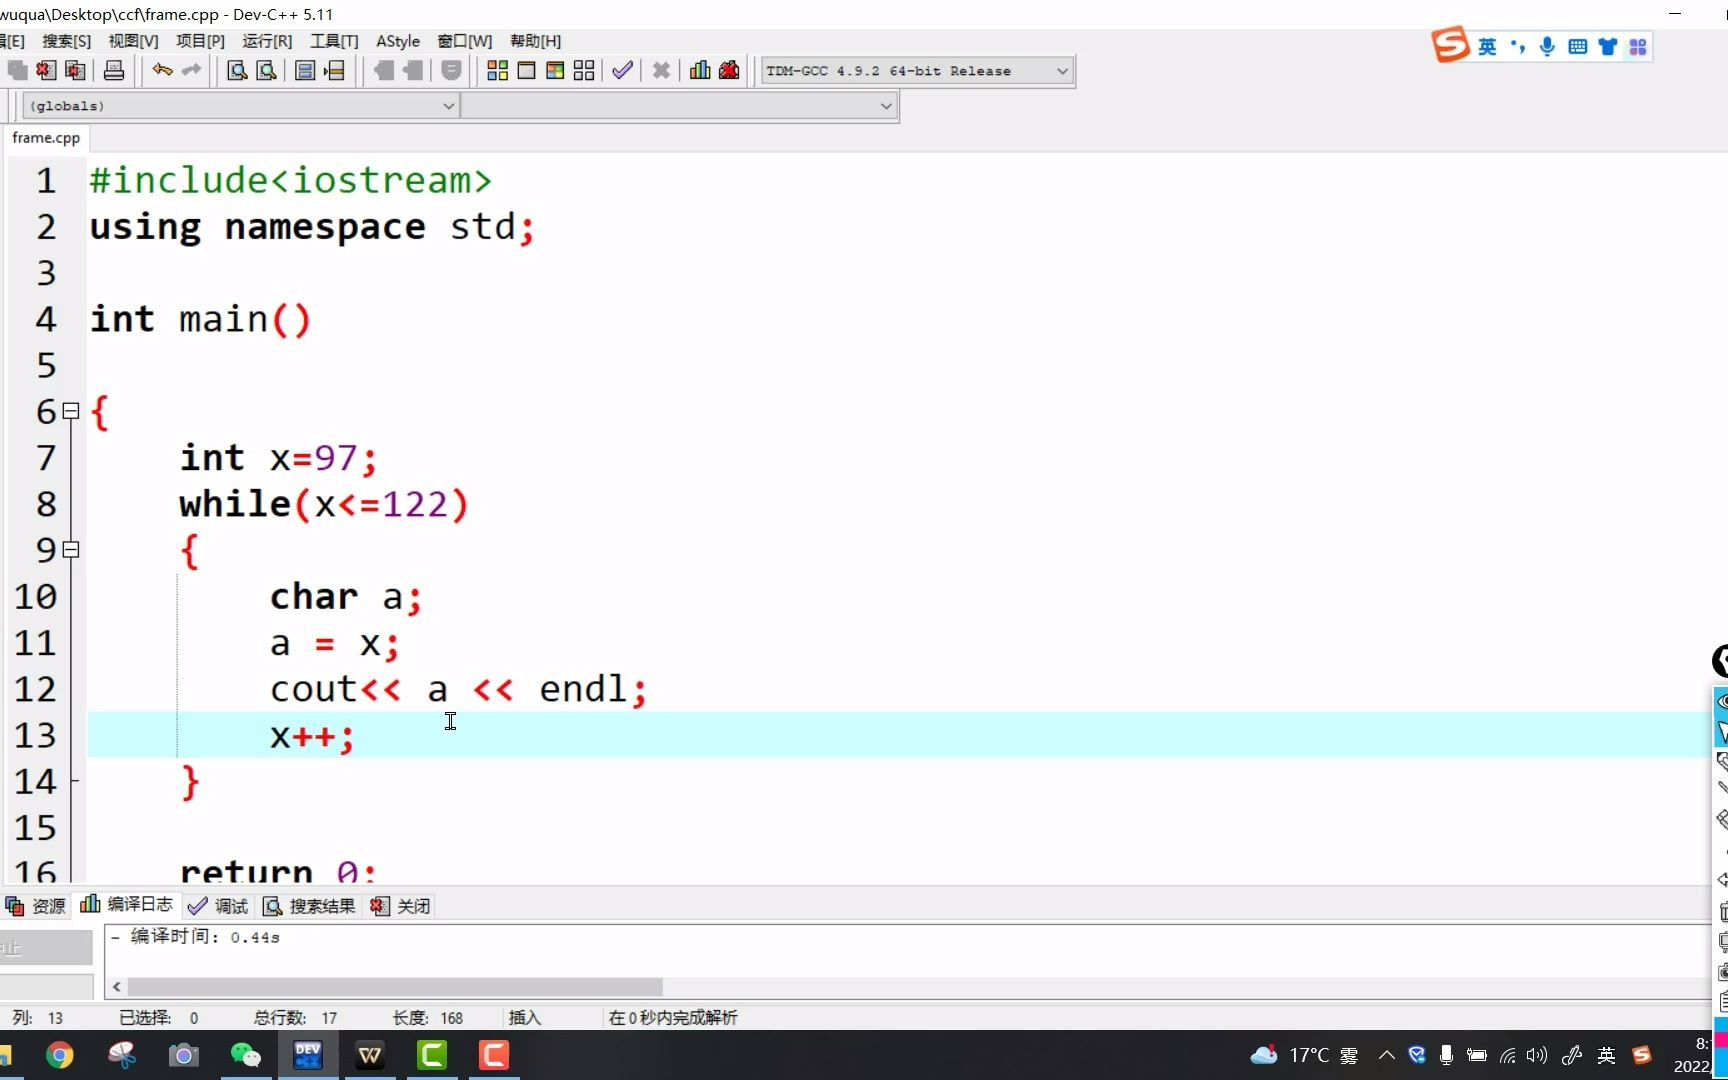The image size is (1728, 1080).
Task: Click the Sogou input method S logo
Action: (1450, 45)
